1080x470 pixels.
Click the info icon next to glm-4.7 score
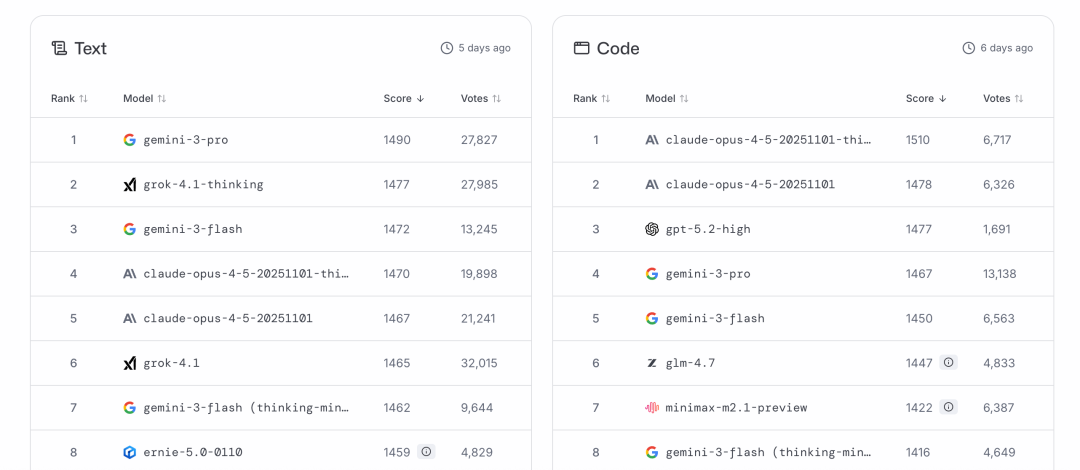pos(948,363)
